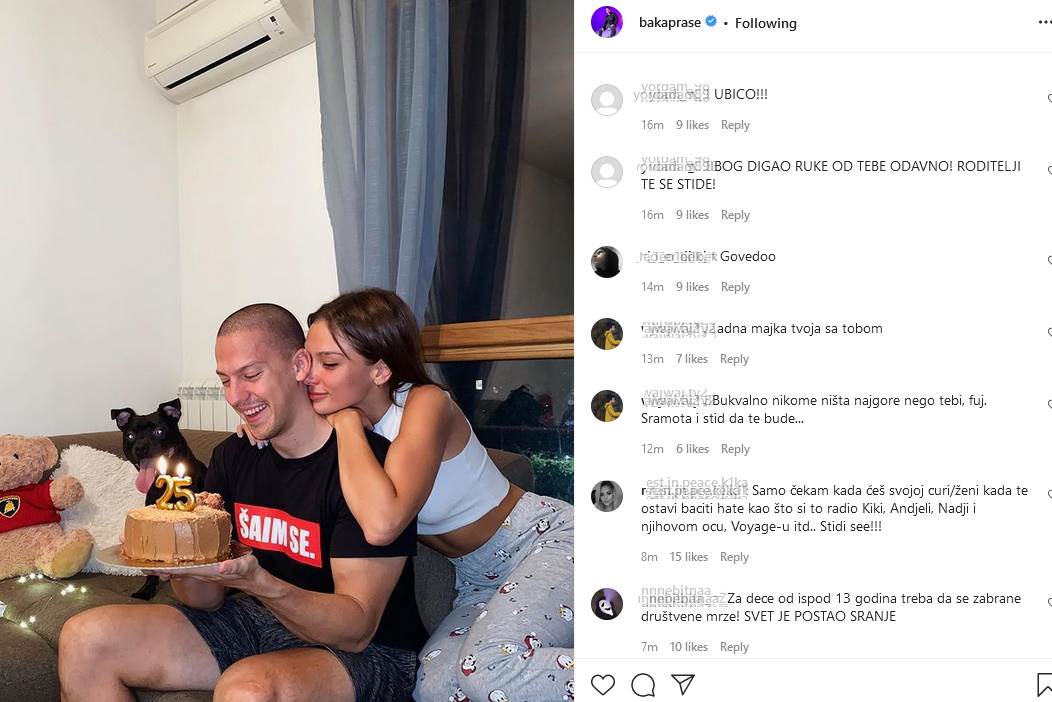
Task: Share the post with the paper plane icon
Action: [683, 684]
